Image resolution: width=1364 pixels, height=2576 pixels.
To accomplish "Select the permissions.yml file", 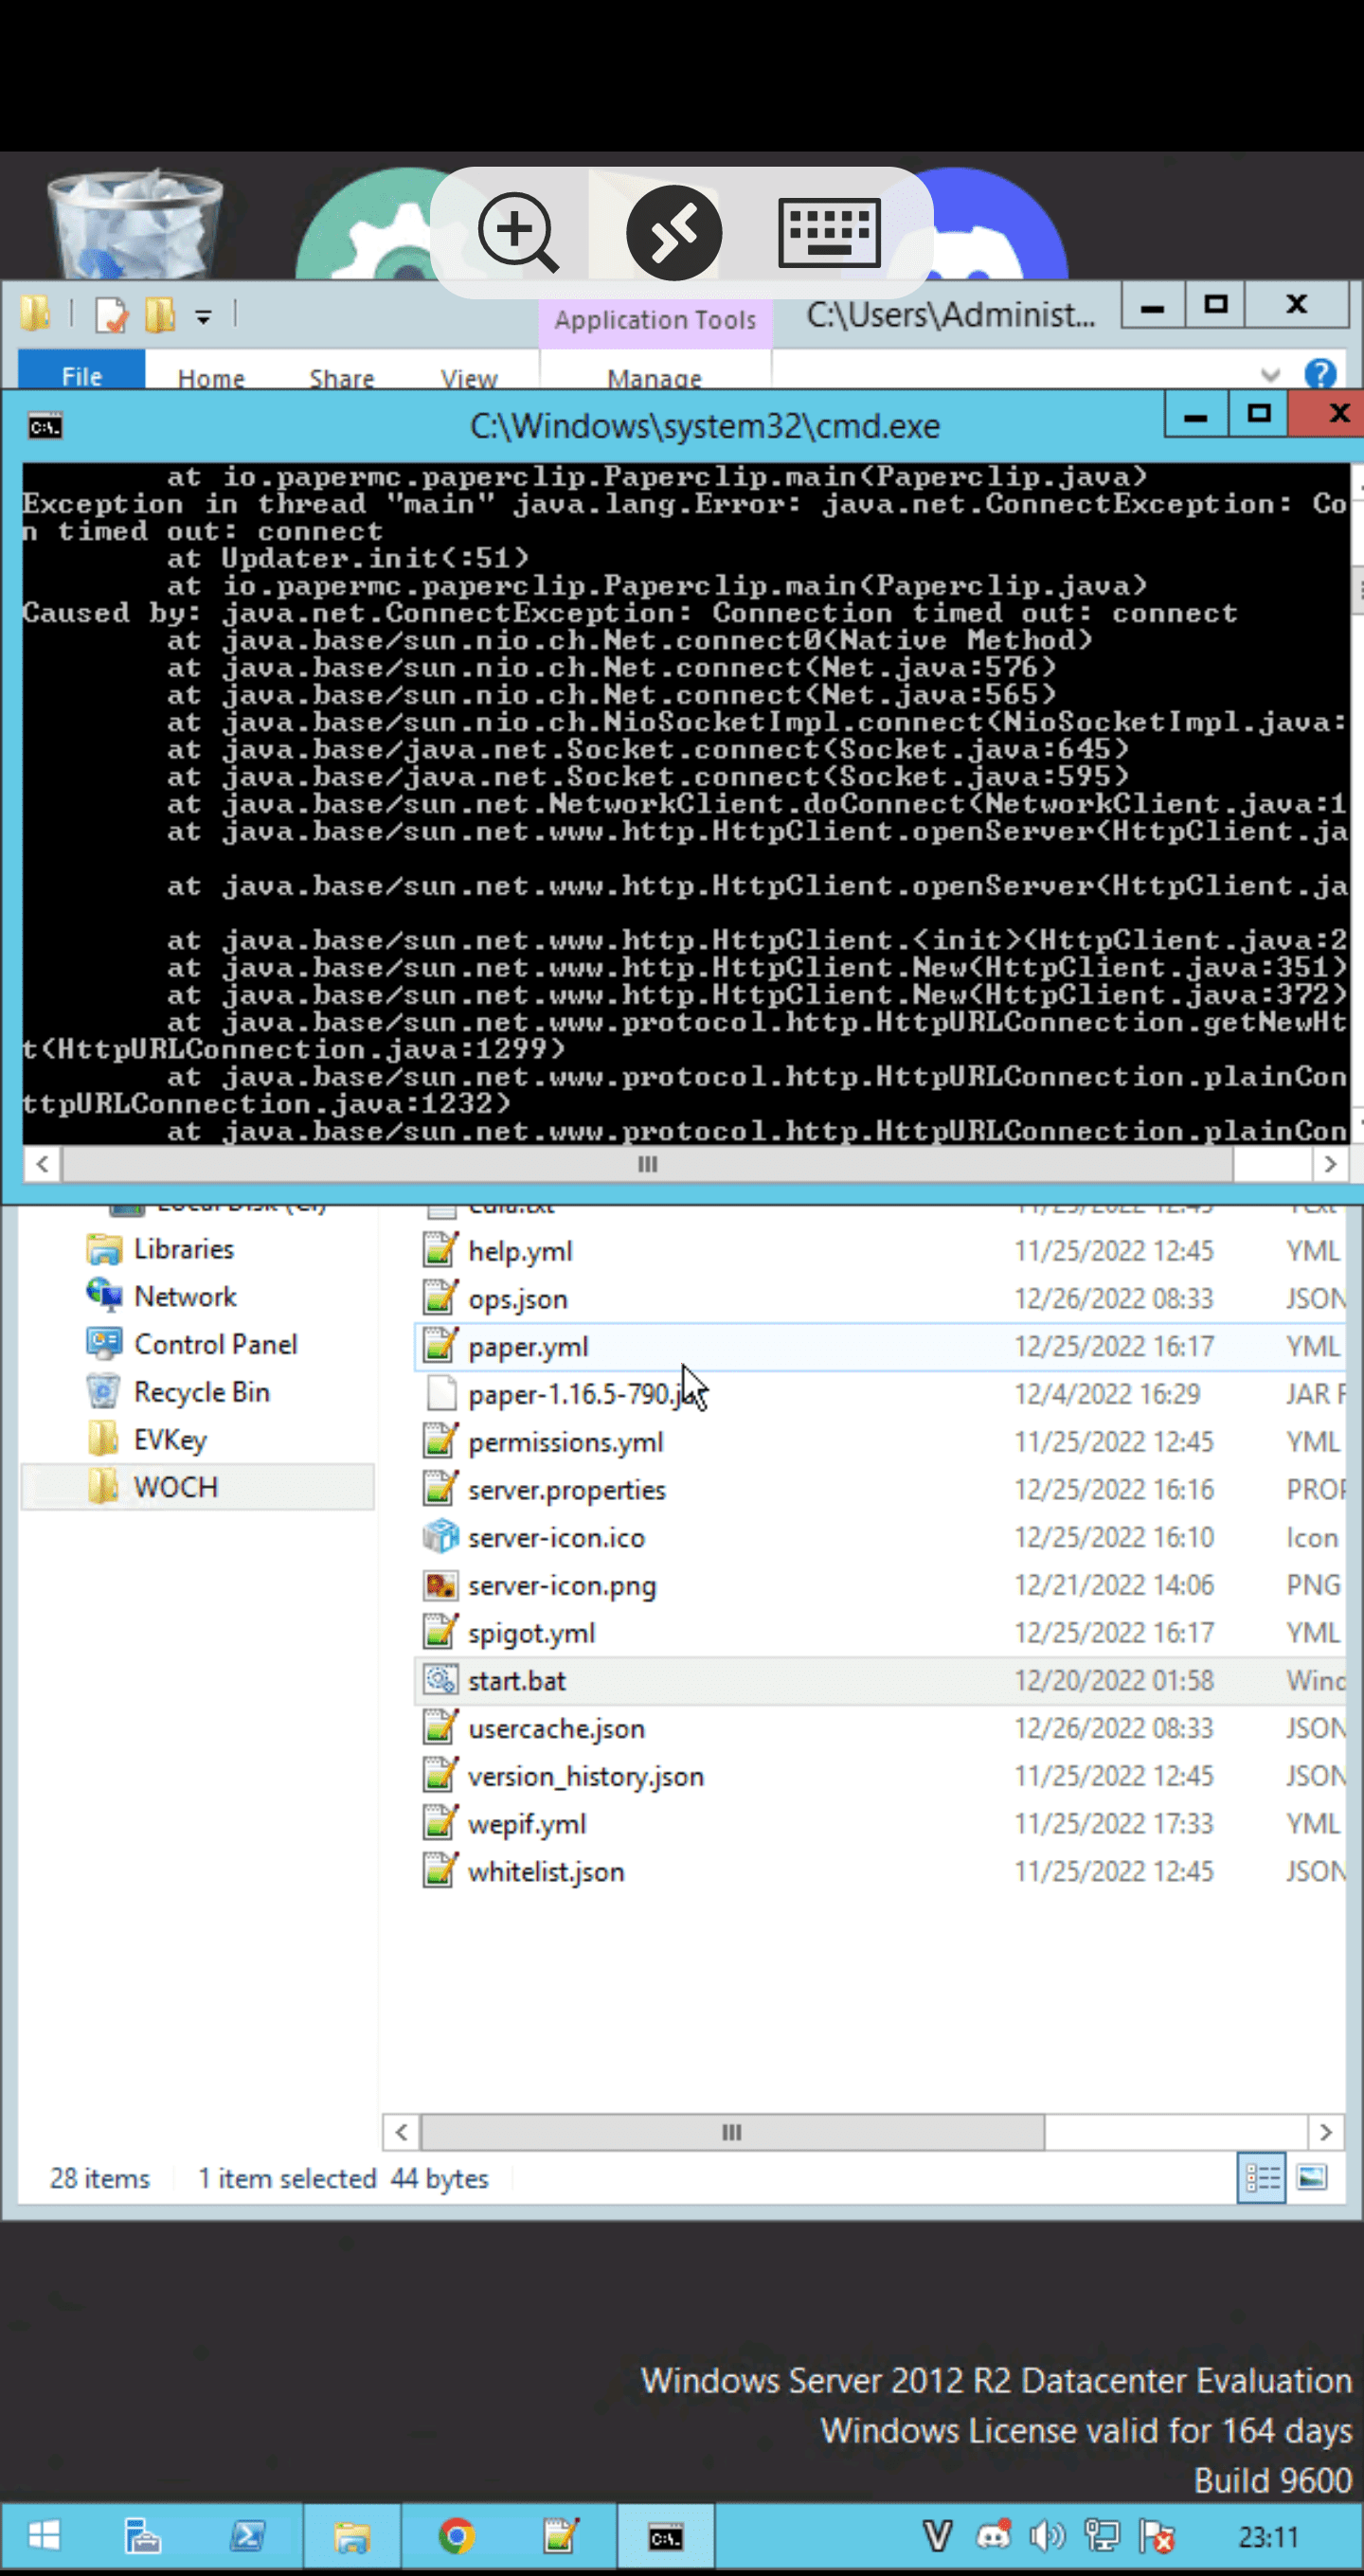I will coord(565,1443).
